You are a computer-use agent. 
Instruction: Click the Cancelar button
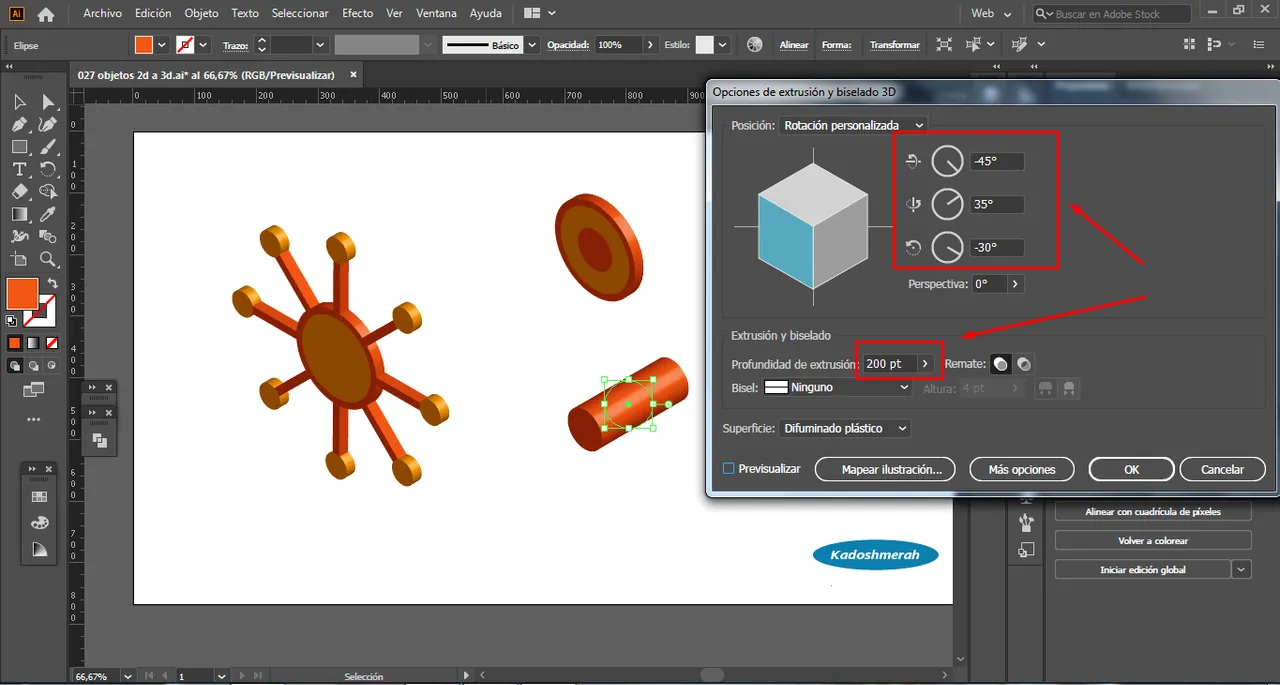click(x=1222, y=469)
